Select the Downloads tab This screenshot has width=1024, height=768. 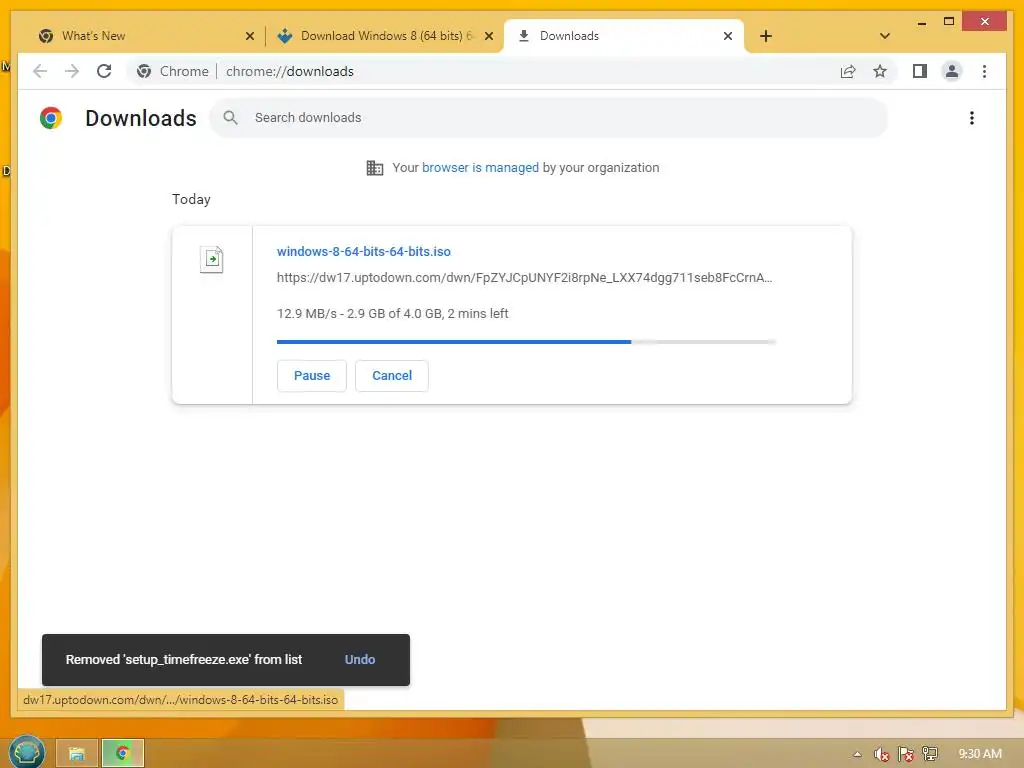click(x=624, y=36)
